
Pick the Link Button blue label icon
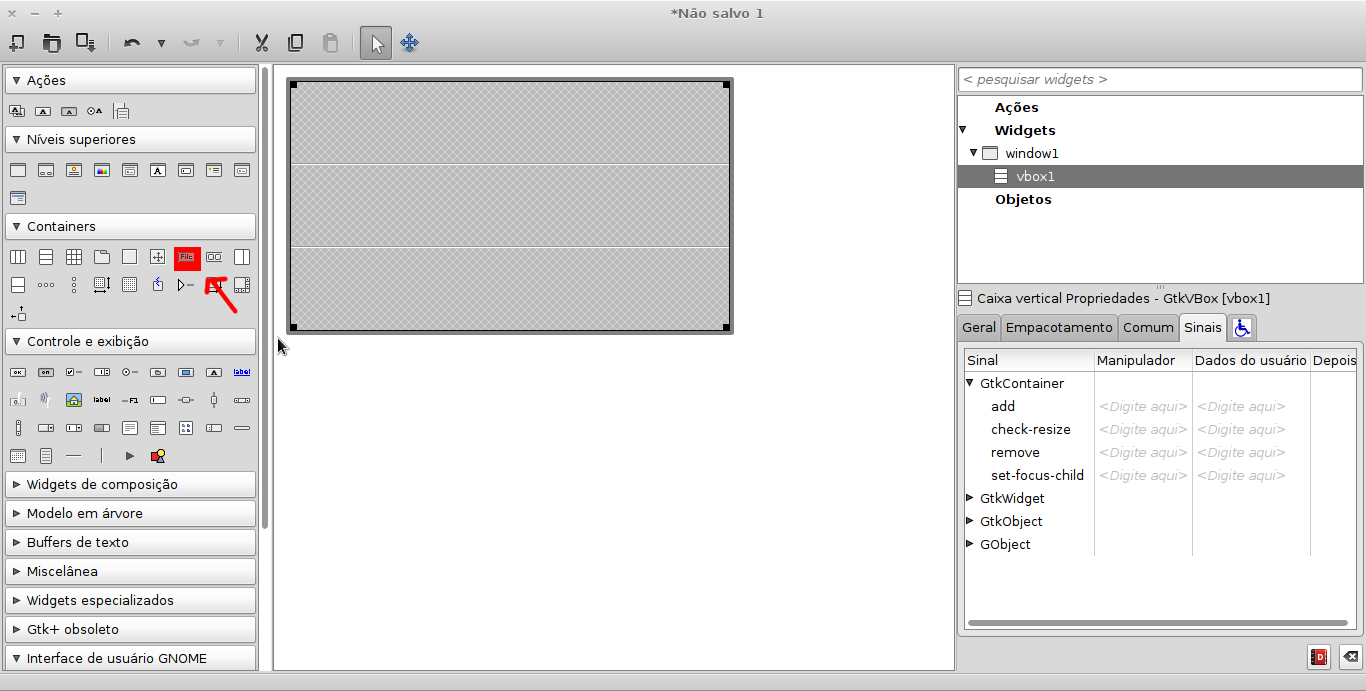click(242, 372)
